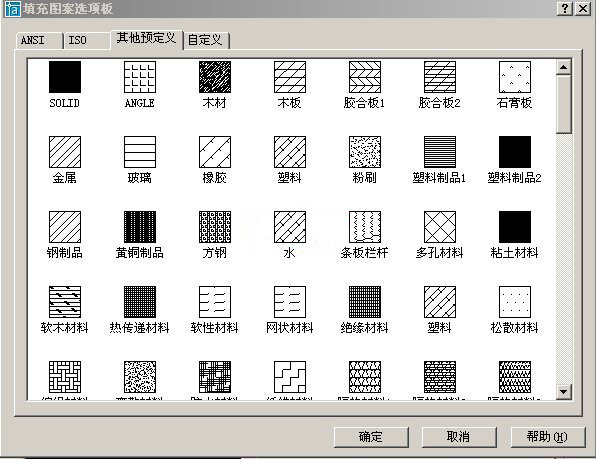This screenshot has width=596, height=459.
Task: Choose the ANGLE hatch pattern
Action: 140,77
